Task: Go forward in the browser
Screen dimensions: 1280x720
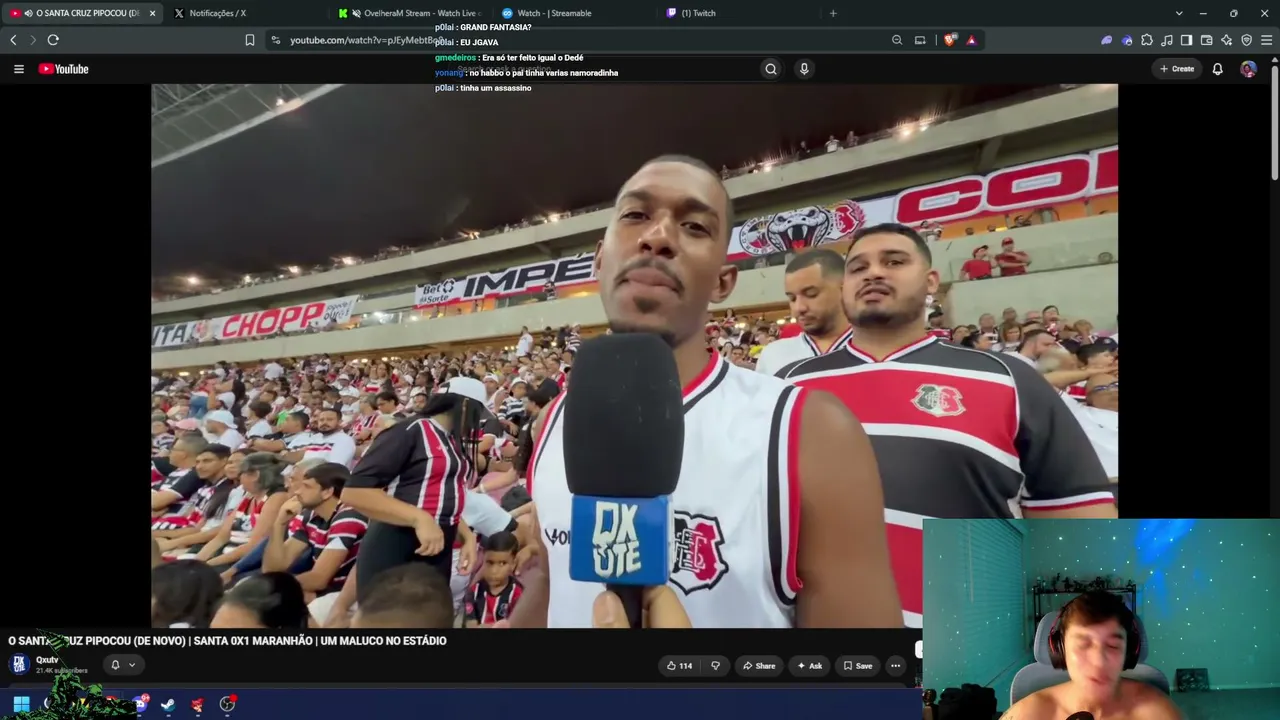Action: (32, 40)
